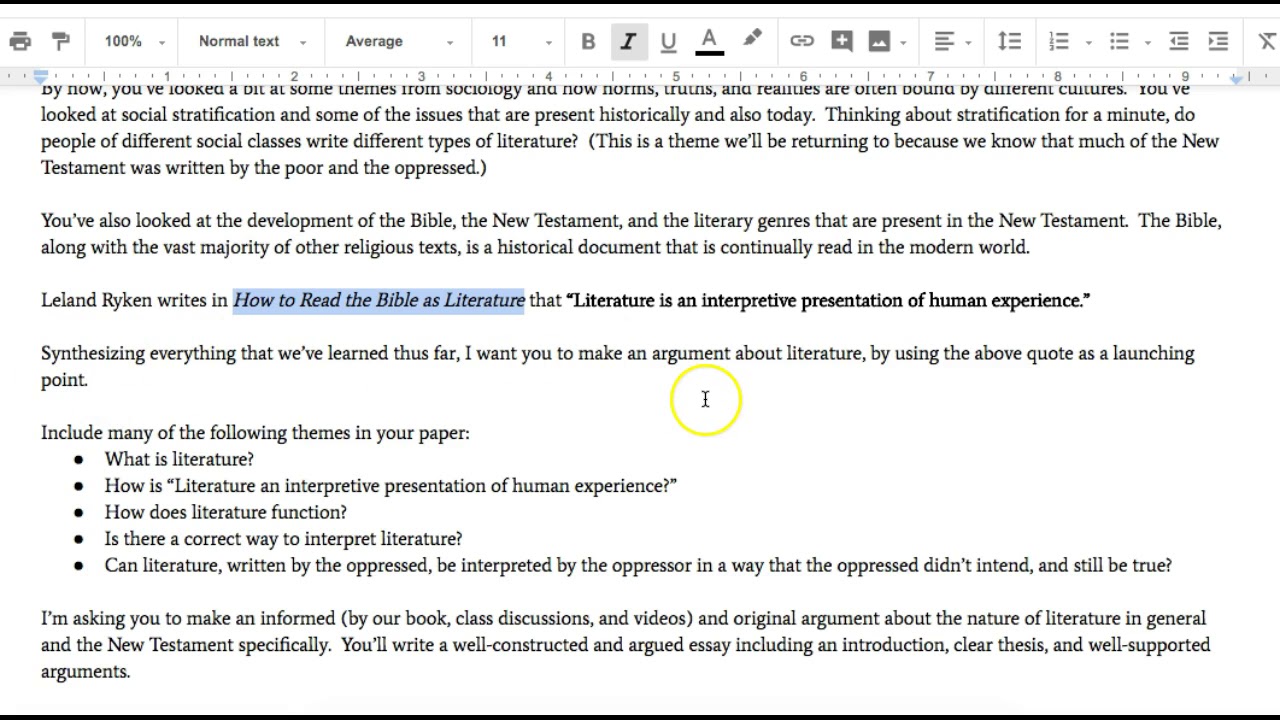Click the numbered list icon
The width and height of the screenshot is (1280, 720).
click(1059, 41)
